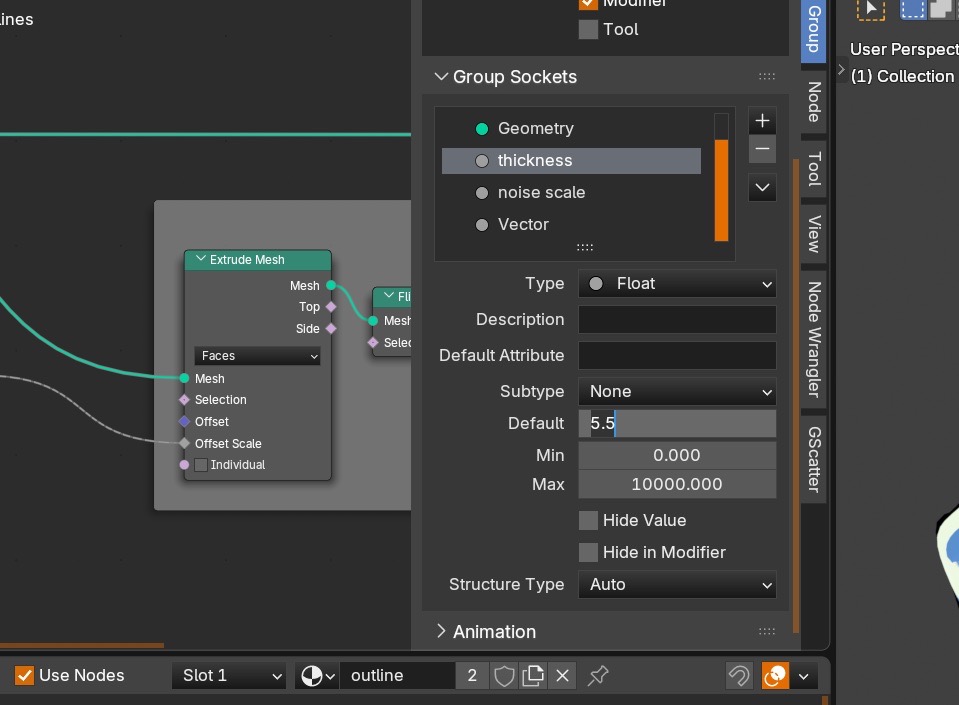The width and height of the screenshot is (959, 705).
Task: Switch to the Node sidebar tab
Action: (813, 102)
